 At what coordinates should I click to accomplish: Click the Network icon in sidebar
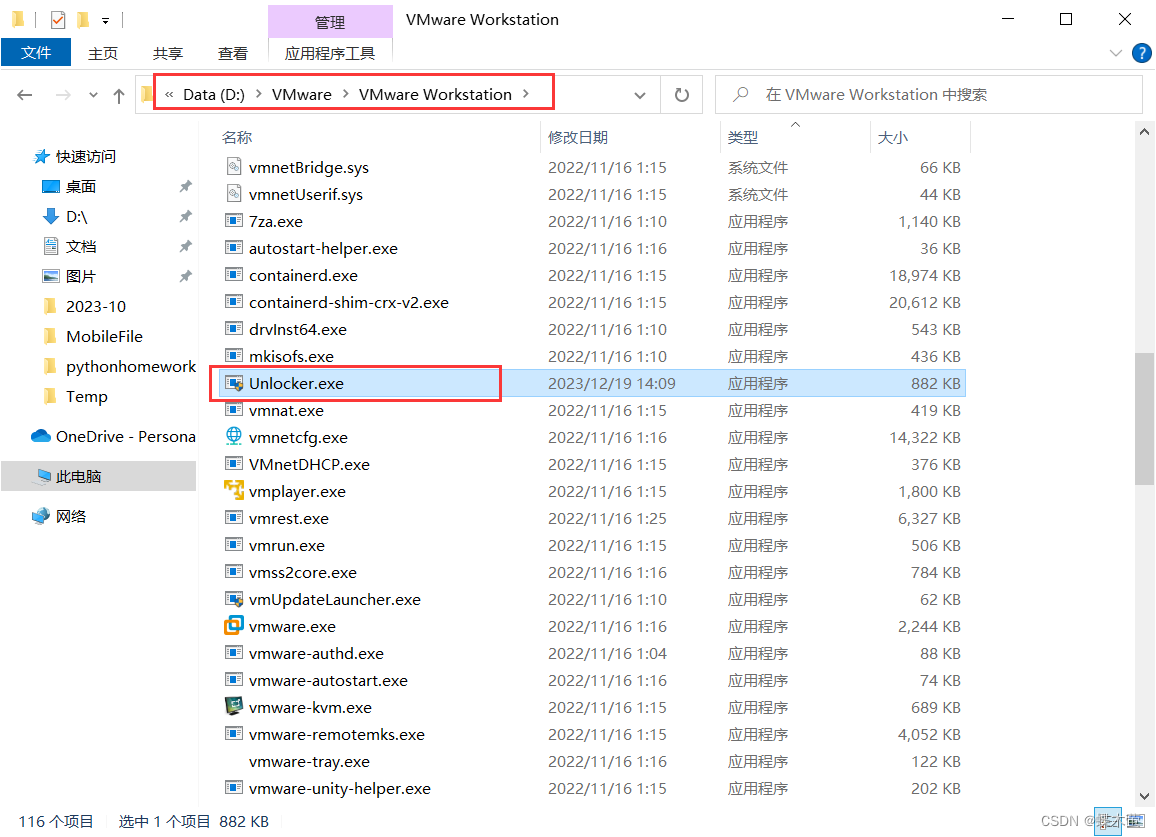(41, 516)
